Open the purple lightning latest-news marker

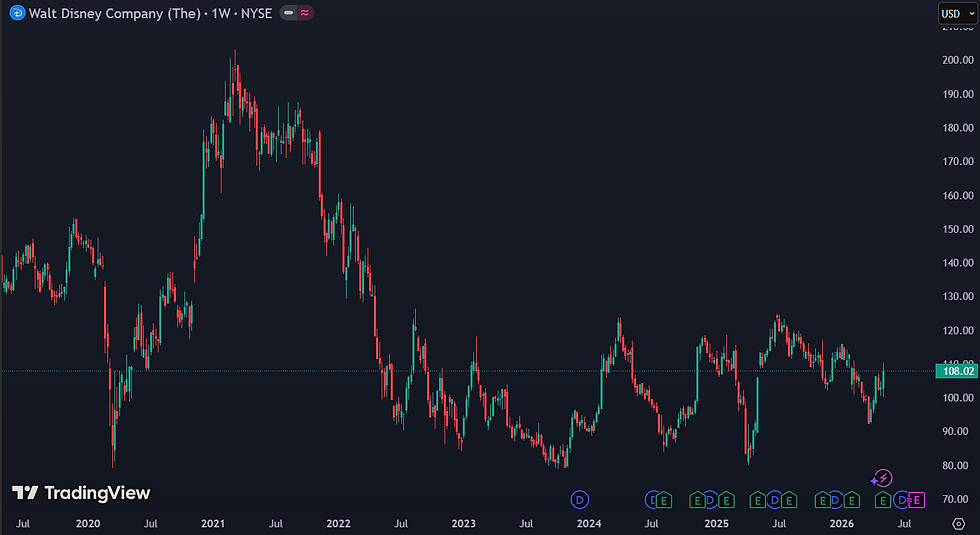882,479
